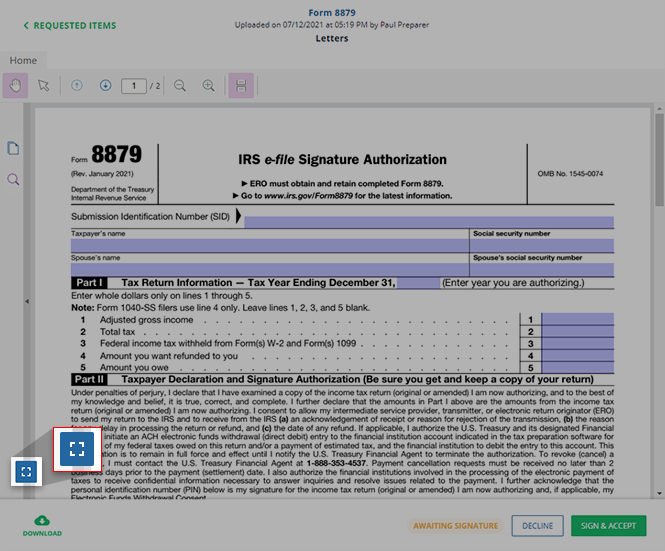Open the page thumbnails panel icon
The height and width of the screenshot is (551, 665).
coord(13,148)
